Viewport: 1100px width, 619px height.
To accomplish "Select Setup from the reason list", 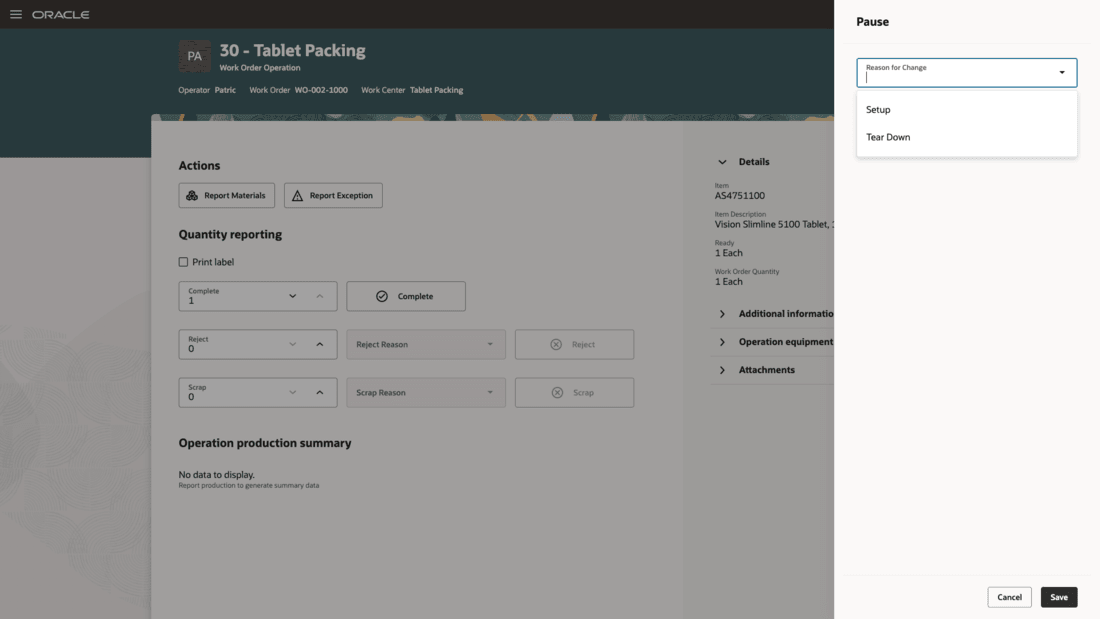I will pos(878,110).
